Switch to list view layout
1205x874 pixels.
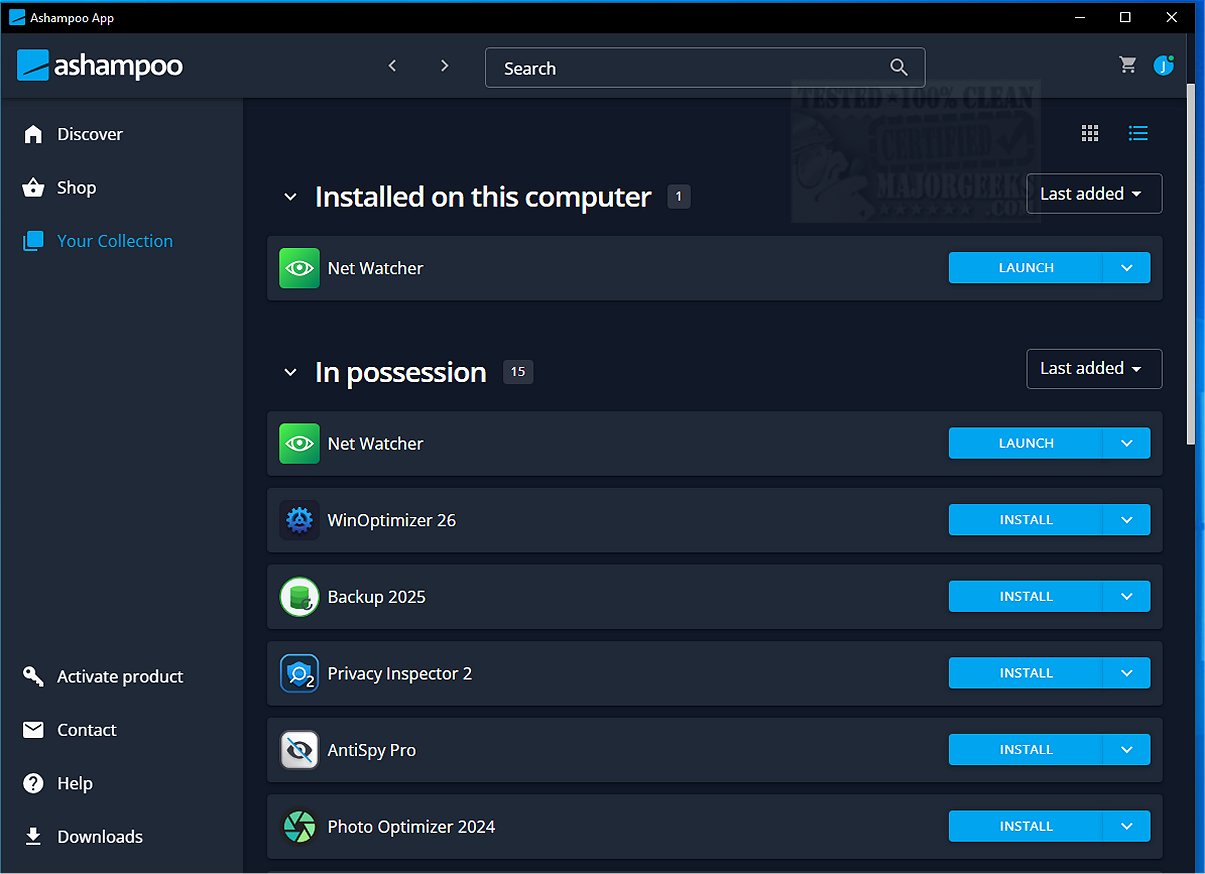click(x=1138, y=133)
